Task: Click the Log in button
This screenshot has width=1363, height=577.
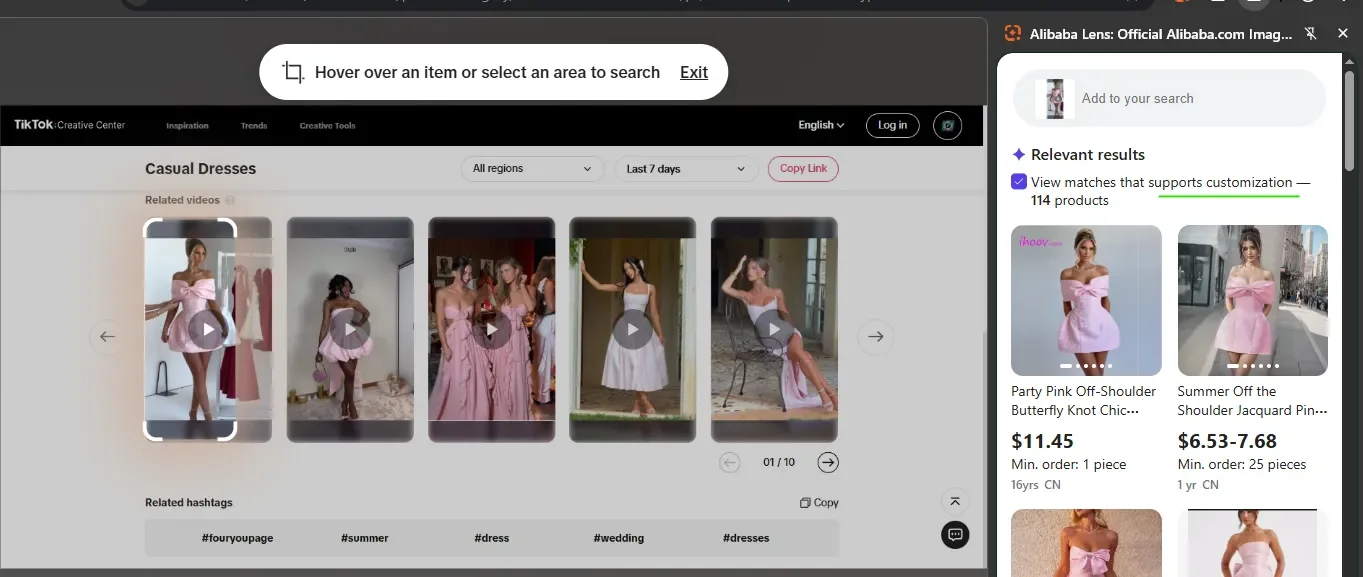Action: pos(891,125)
